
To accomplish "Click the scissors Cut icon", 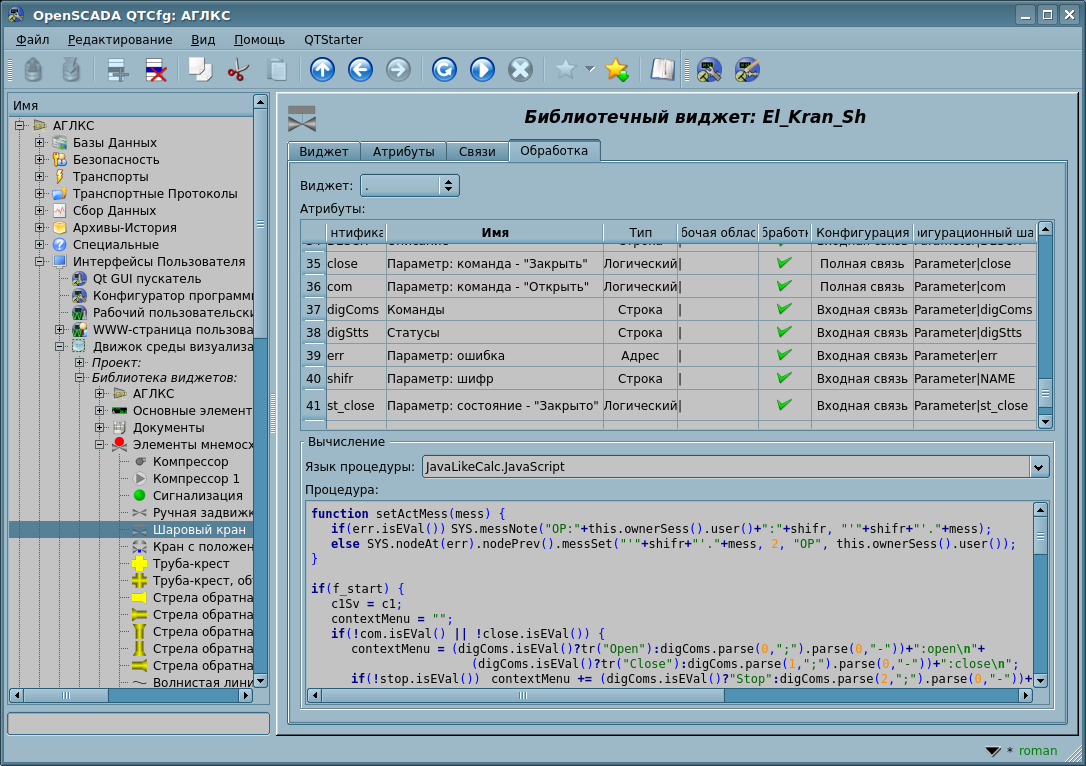I will point(238,70).
